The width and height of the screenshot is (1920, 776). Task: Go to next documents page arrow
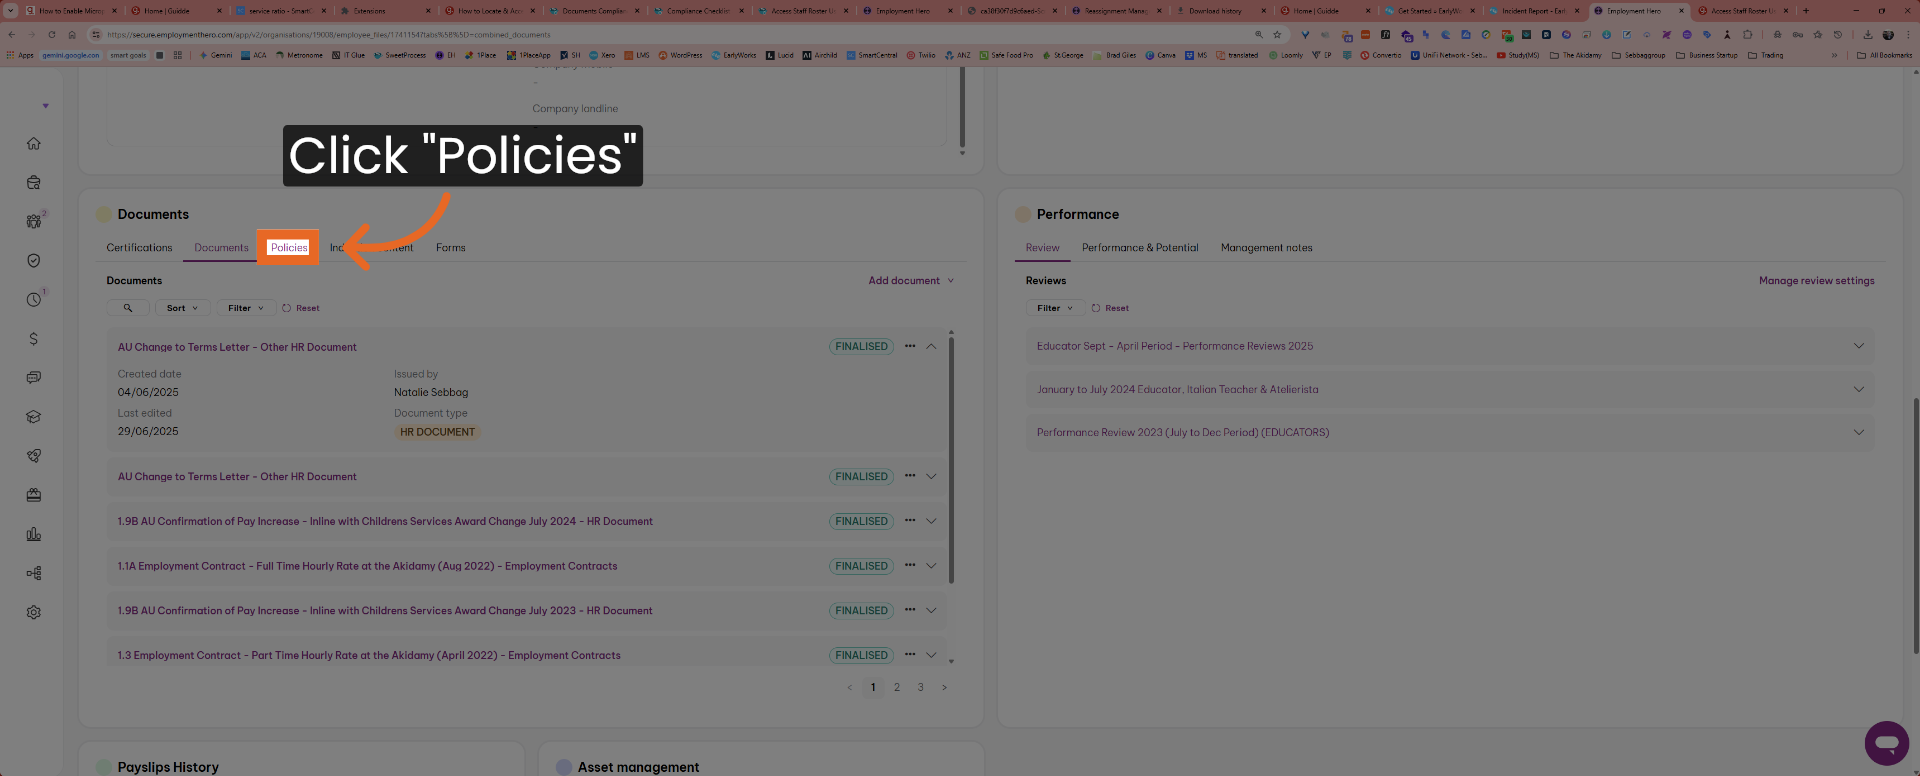click(944, 687)
